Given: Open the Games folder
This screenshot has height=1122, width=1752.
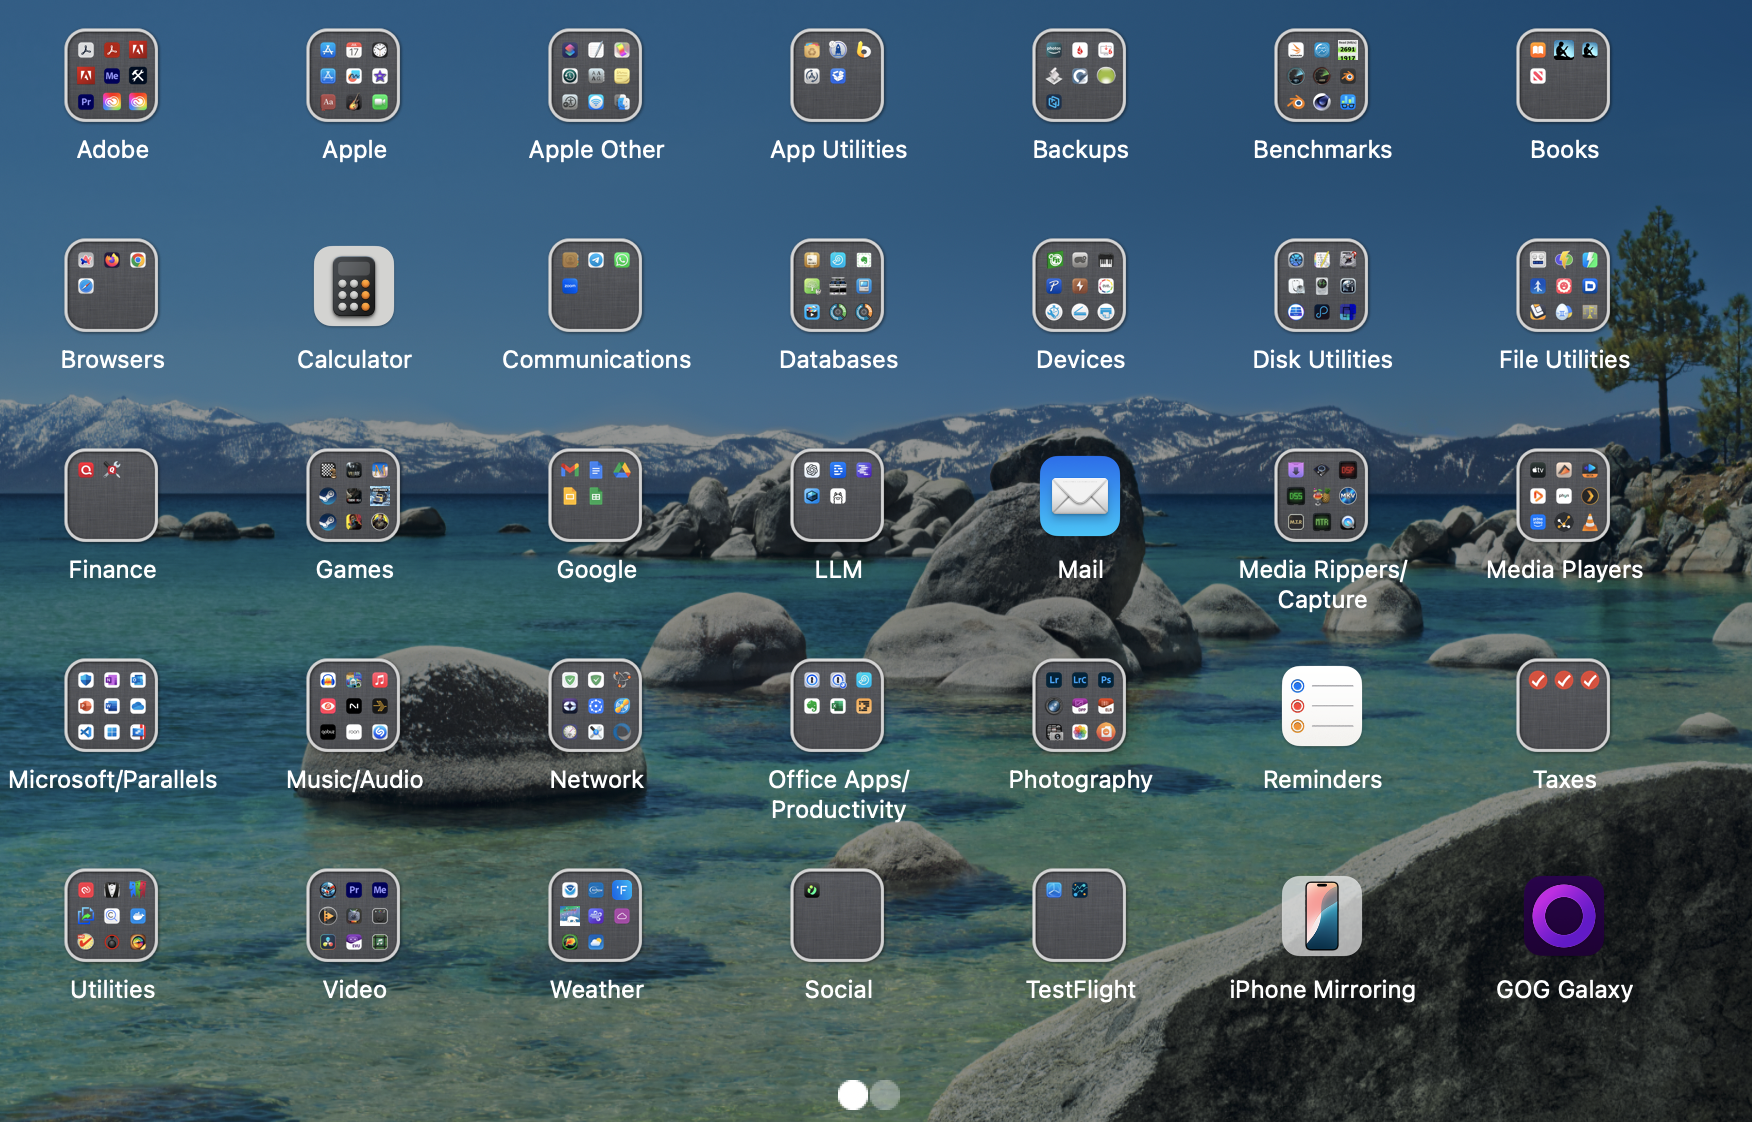Looking at the screenshot, I should coord(354,496).
